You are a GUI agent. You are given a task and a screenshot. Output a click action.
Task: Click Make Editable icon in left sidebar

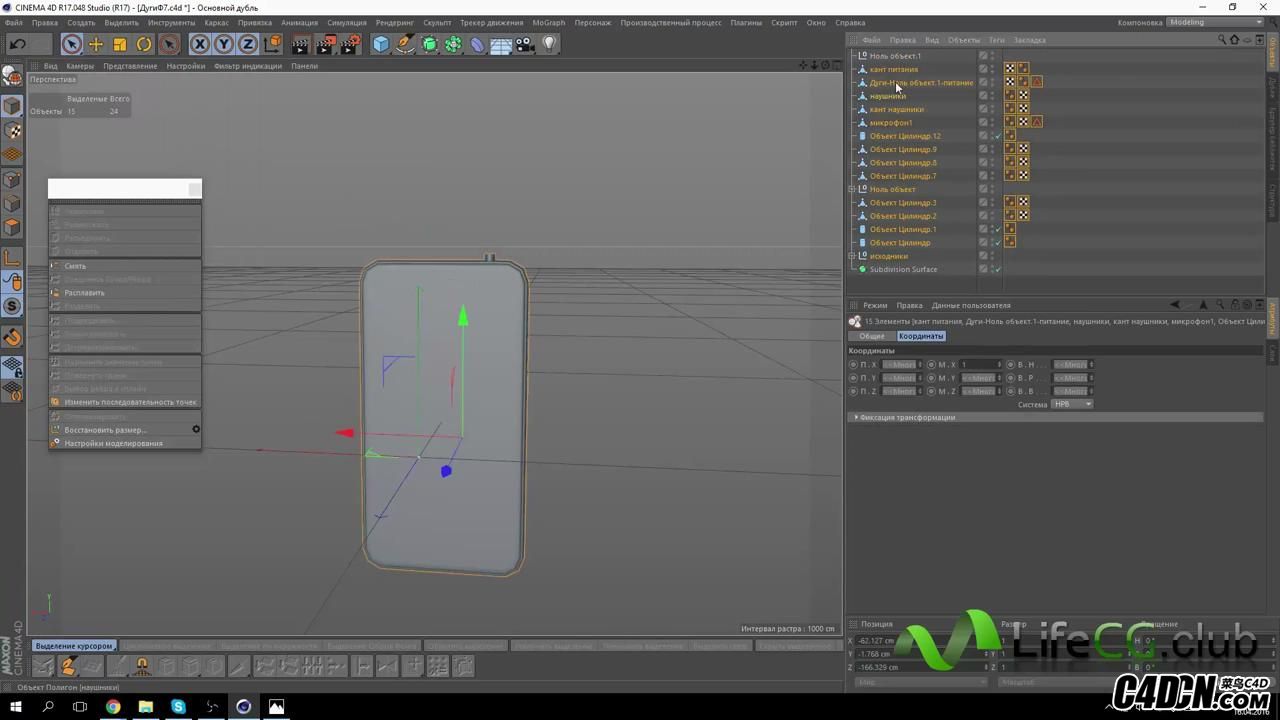point(12,76)
